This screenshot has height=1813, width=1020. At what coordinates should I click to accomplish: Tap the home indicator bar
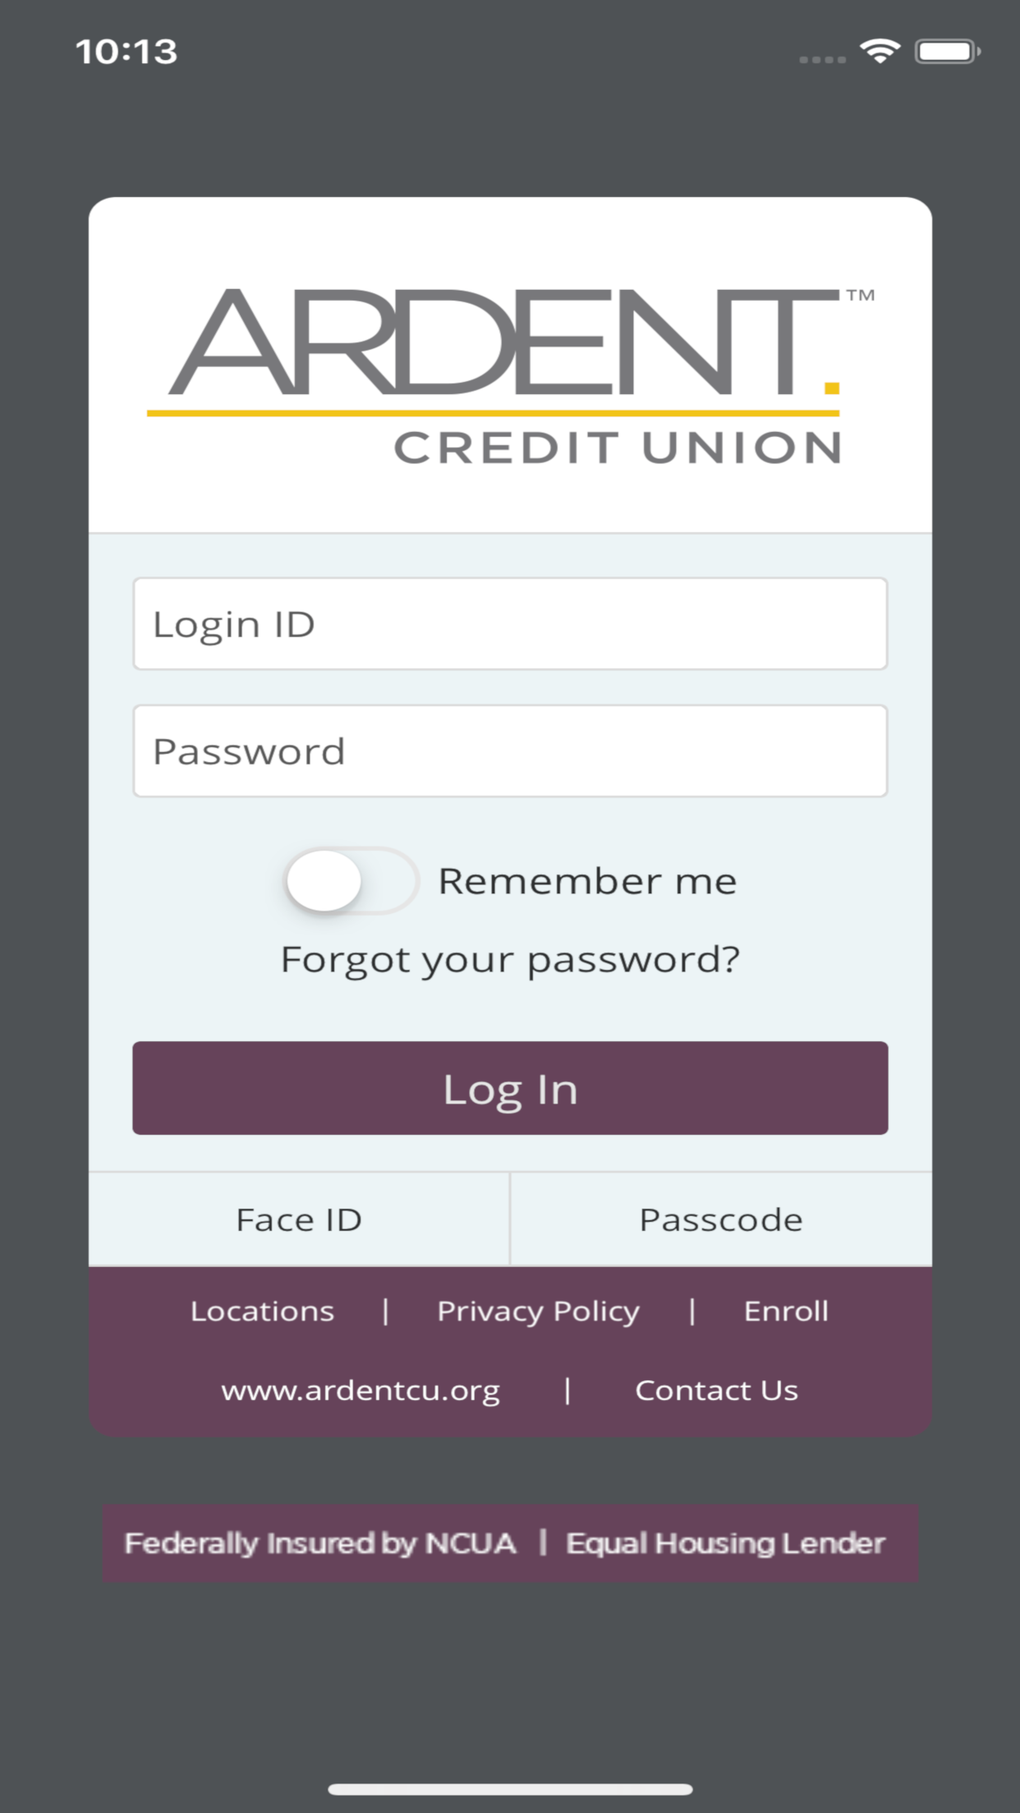[x=510, y=1789]
